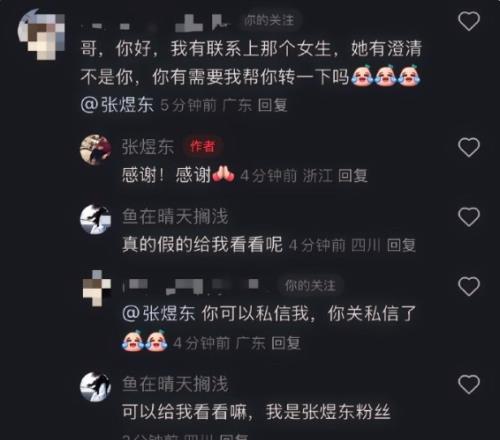Heart the 真的假的给我看看呢 comment
Screen dimensions: 500x440
coord(469,217)
